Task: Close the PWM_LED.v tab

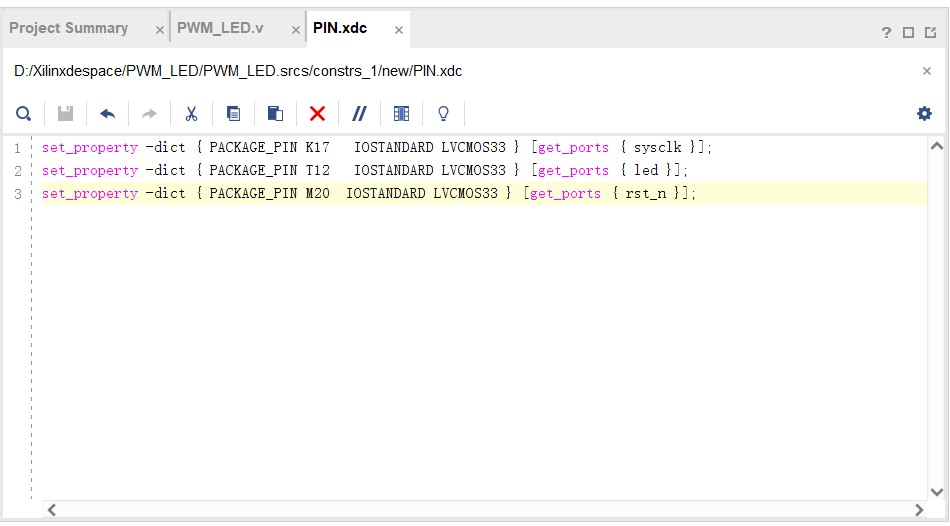Action: (295, 30)
